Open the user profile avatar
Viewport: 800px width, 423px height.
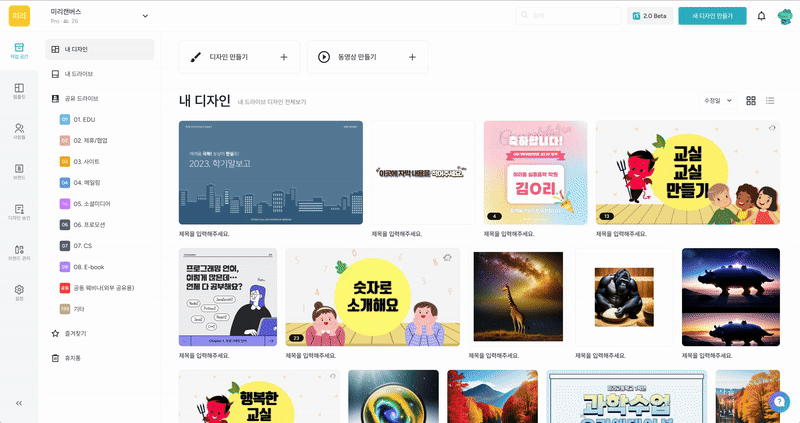click(x=783, y=16)
